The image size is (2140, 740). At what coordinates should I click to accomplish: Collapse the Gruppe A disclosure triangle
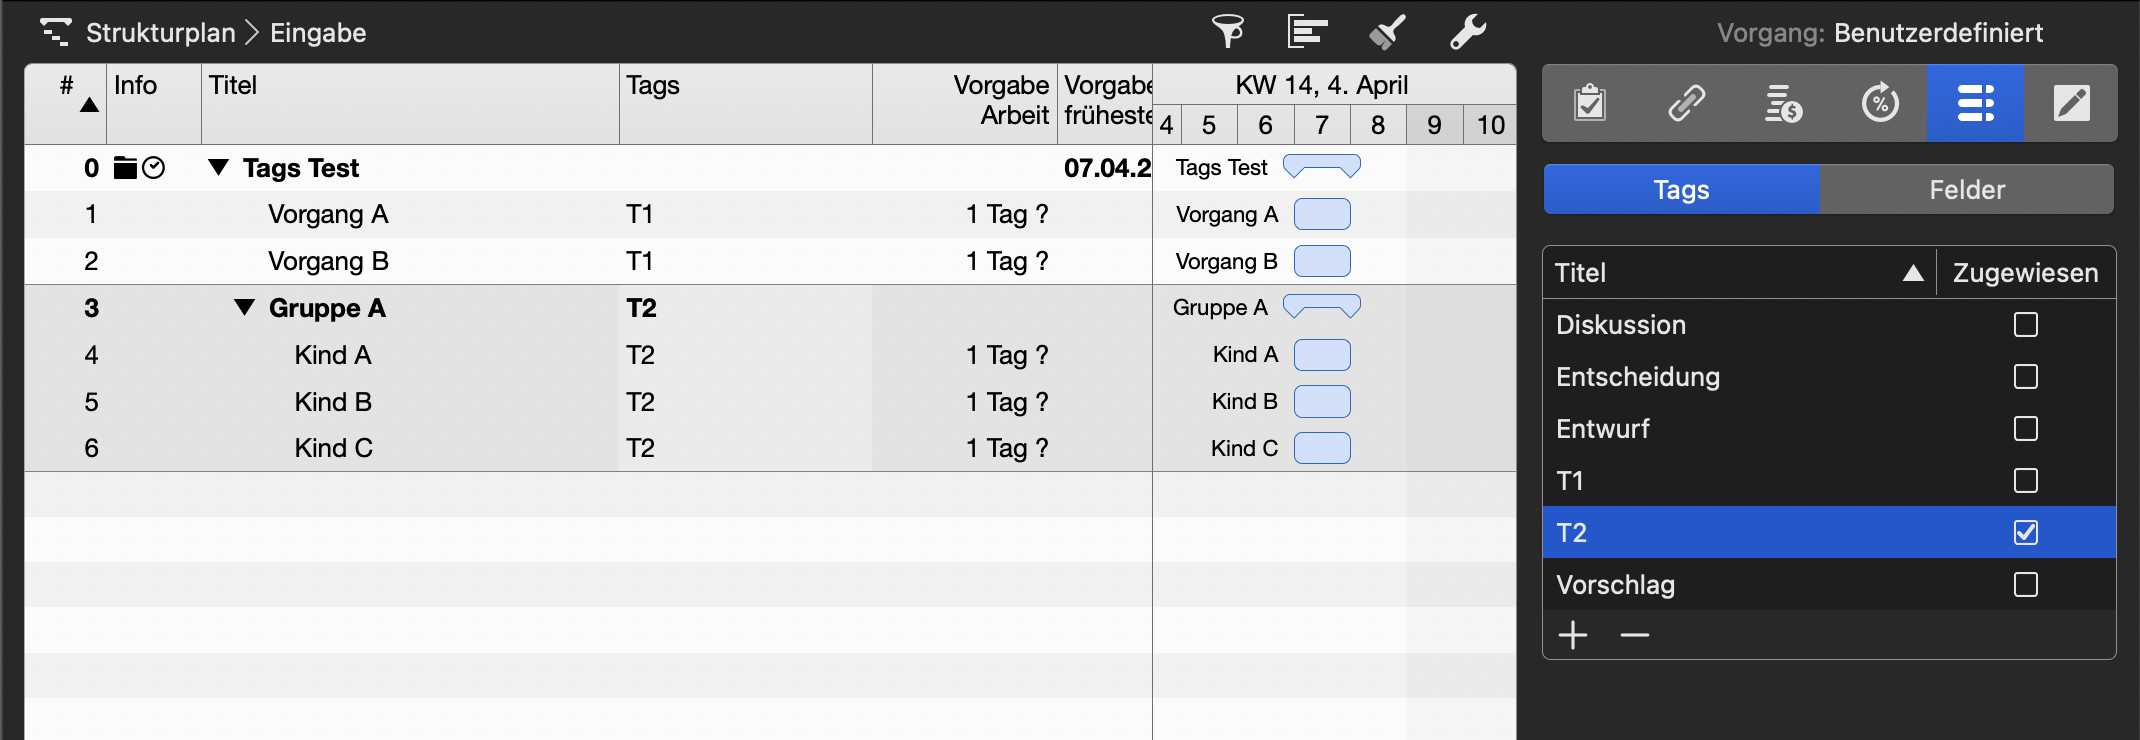tap(244, 307)
